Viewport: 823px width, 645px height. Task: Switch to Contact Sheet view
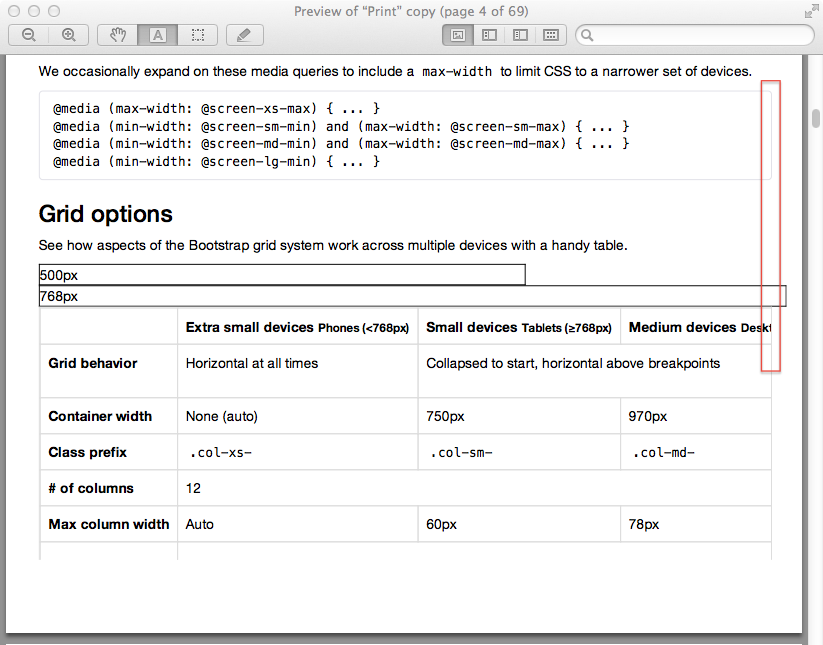[x=551, y=35]
